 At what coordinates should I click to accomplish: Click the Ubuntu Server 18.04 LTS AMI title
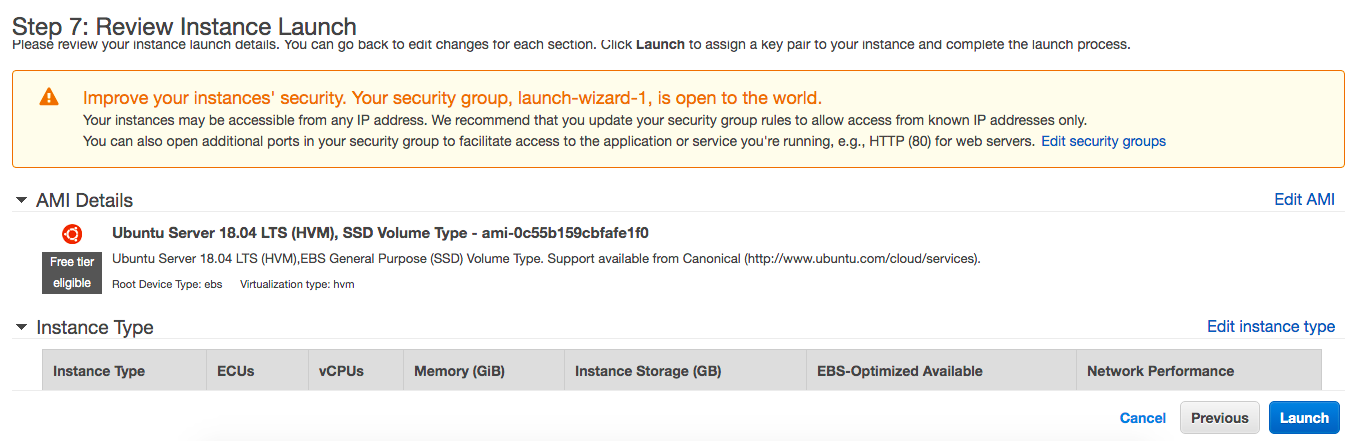pos(380,233)
